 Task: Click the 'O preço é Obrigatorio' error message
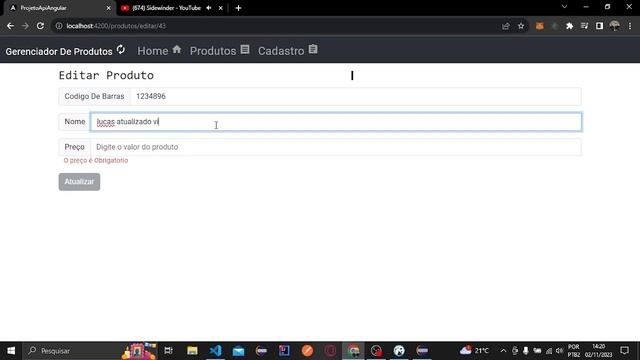coord(96,160)
